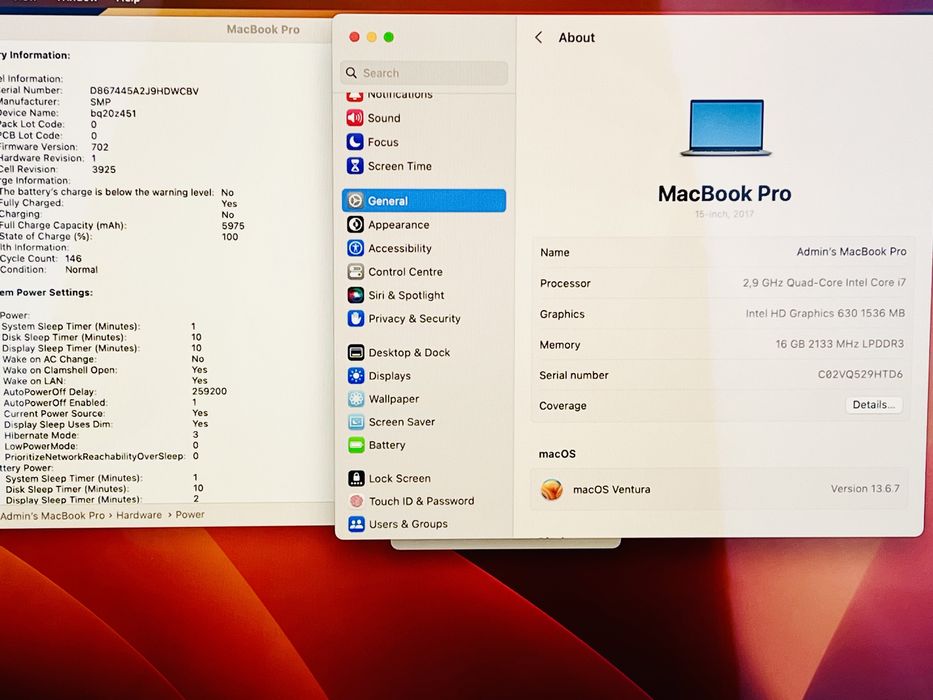Screen dimensions: 933x700
Task: Click serial number 'C02VQ529HTD6'
Action: [860, 374]
